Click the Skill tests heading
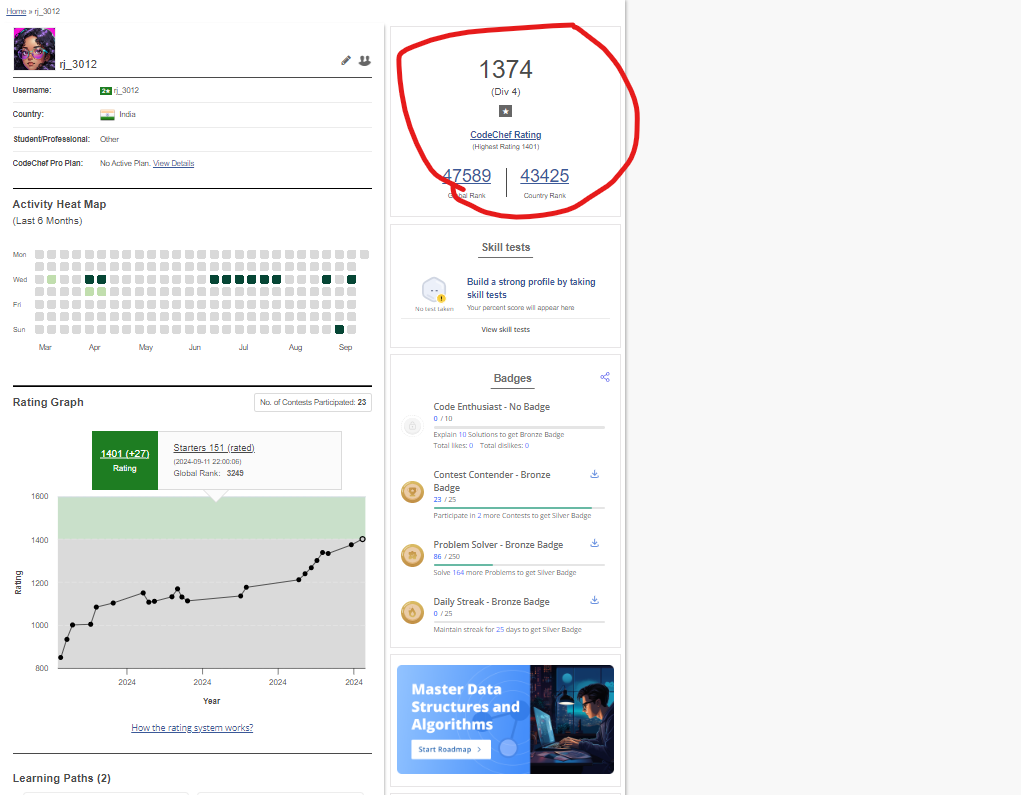 (x=506, y=247)
